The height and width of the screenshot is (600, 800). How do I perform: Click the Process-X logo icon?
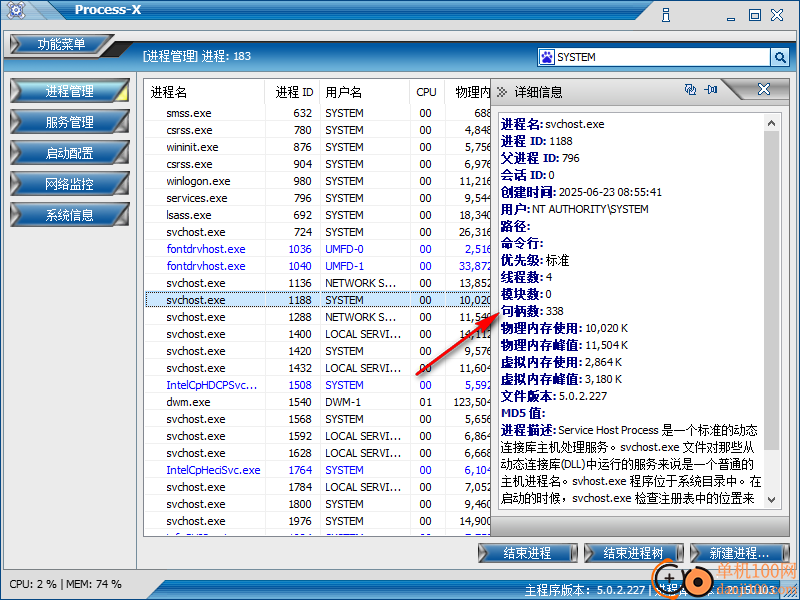click(16, 10)
